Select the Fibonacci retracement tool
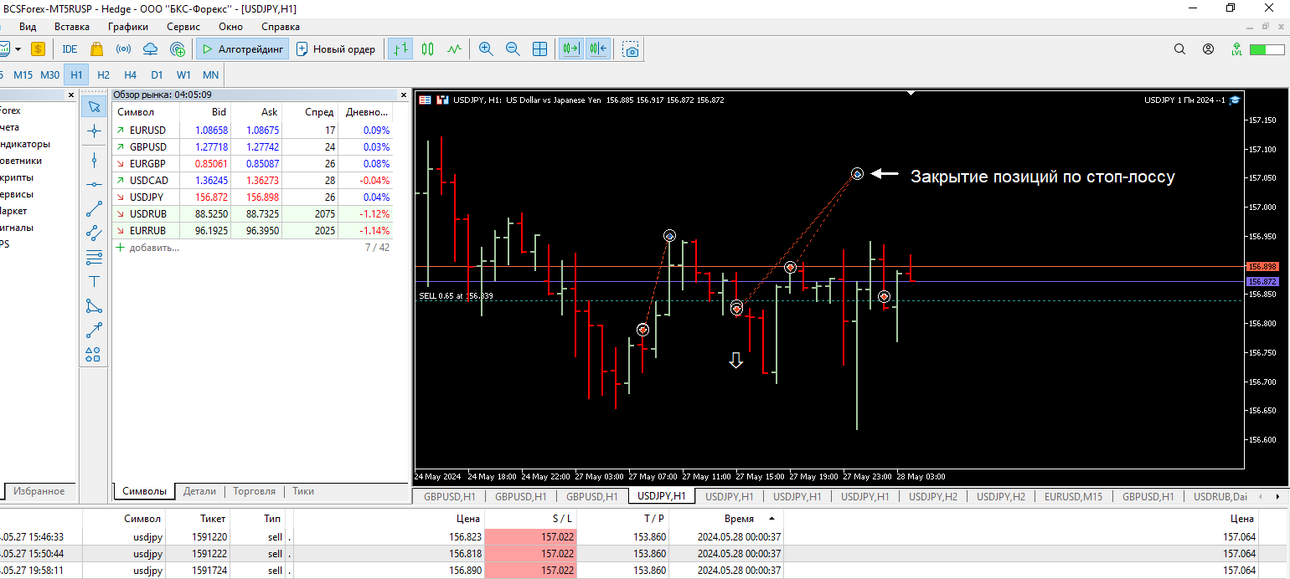Viewport: 1290px width, 579px height. tap(94, 257)
